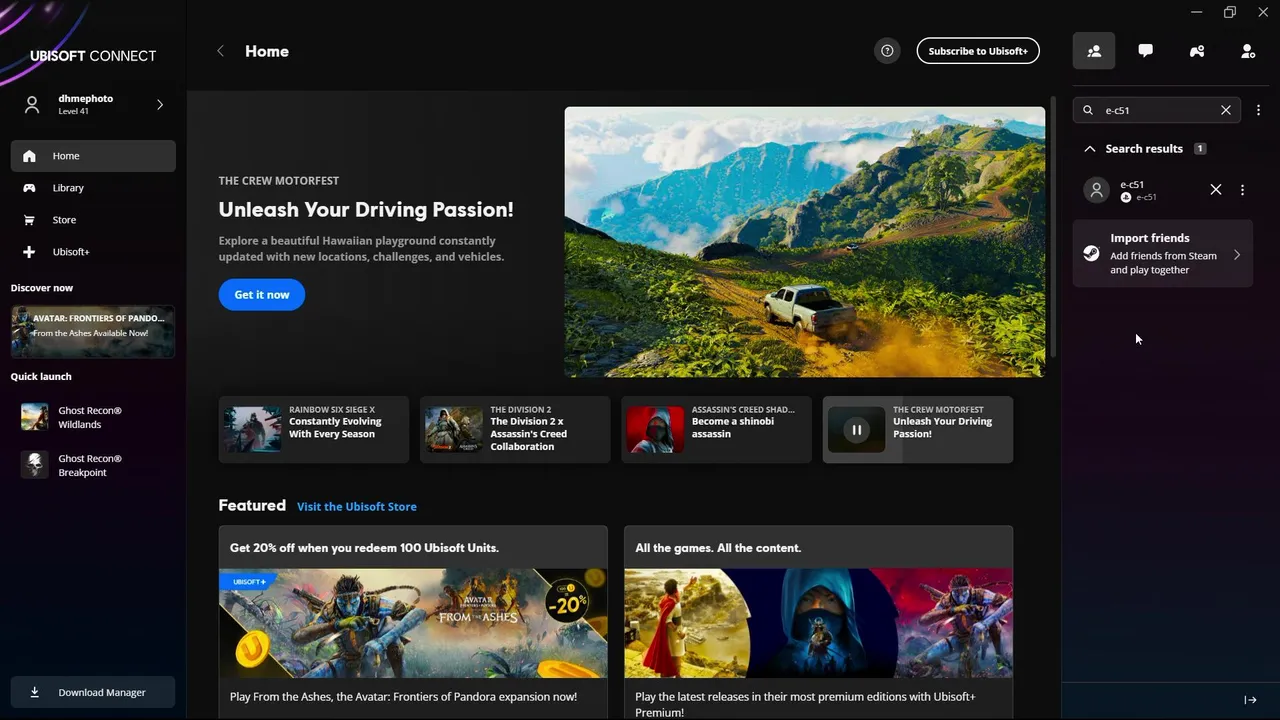This screenshot has height=720, width=1280.
Task: Select Assassin's Creed Shadows carousel card
Action: (x=716, y=429)
